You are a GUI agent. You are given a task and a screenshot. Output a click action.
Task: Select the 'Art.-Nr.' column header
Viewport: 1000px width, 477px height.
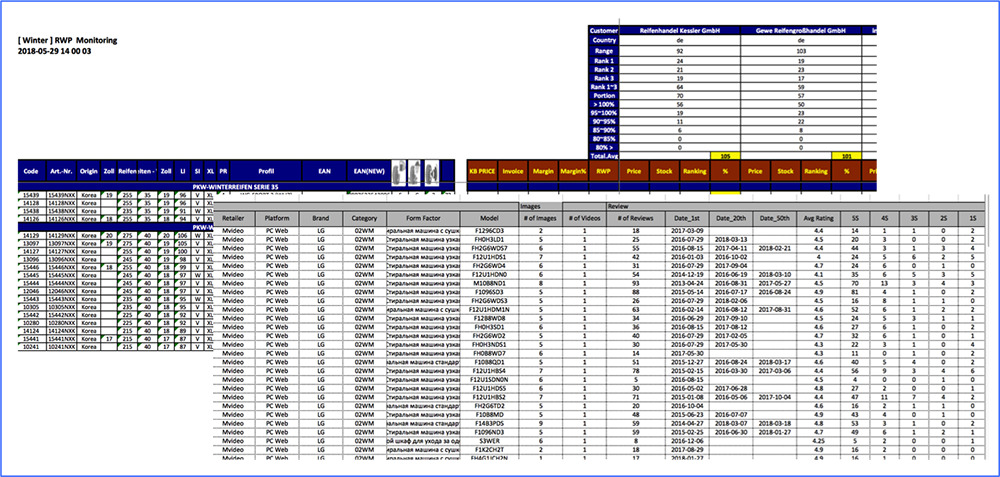(x=59, y=171)
